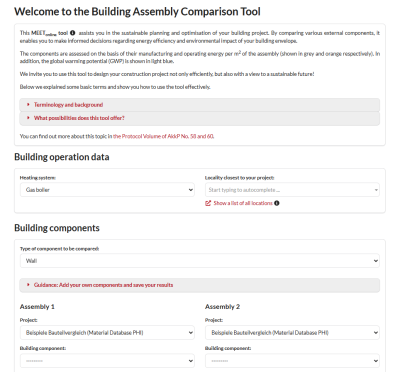Image resolution: width=400 pixels, height=372 pixels.
Task: Open the Assembly 2 Project dropdown
Action: point(292,333)
